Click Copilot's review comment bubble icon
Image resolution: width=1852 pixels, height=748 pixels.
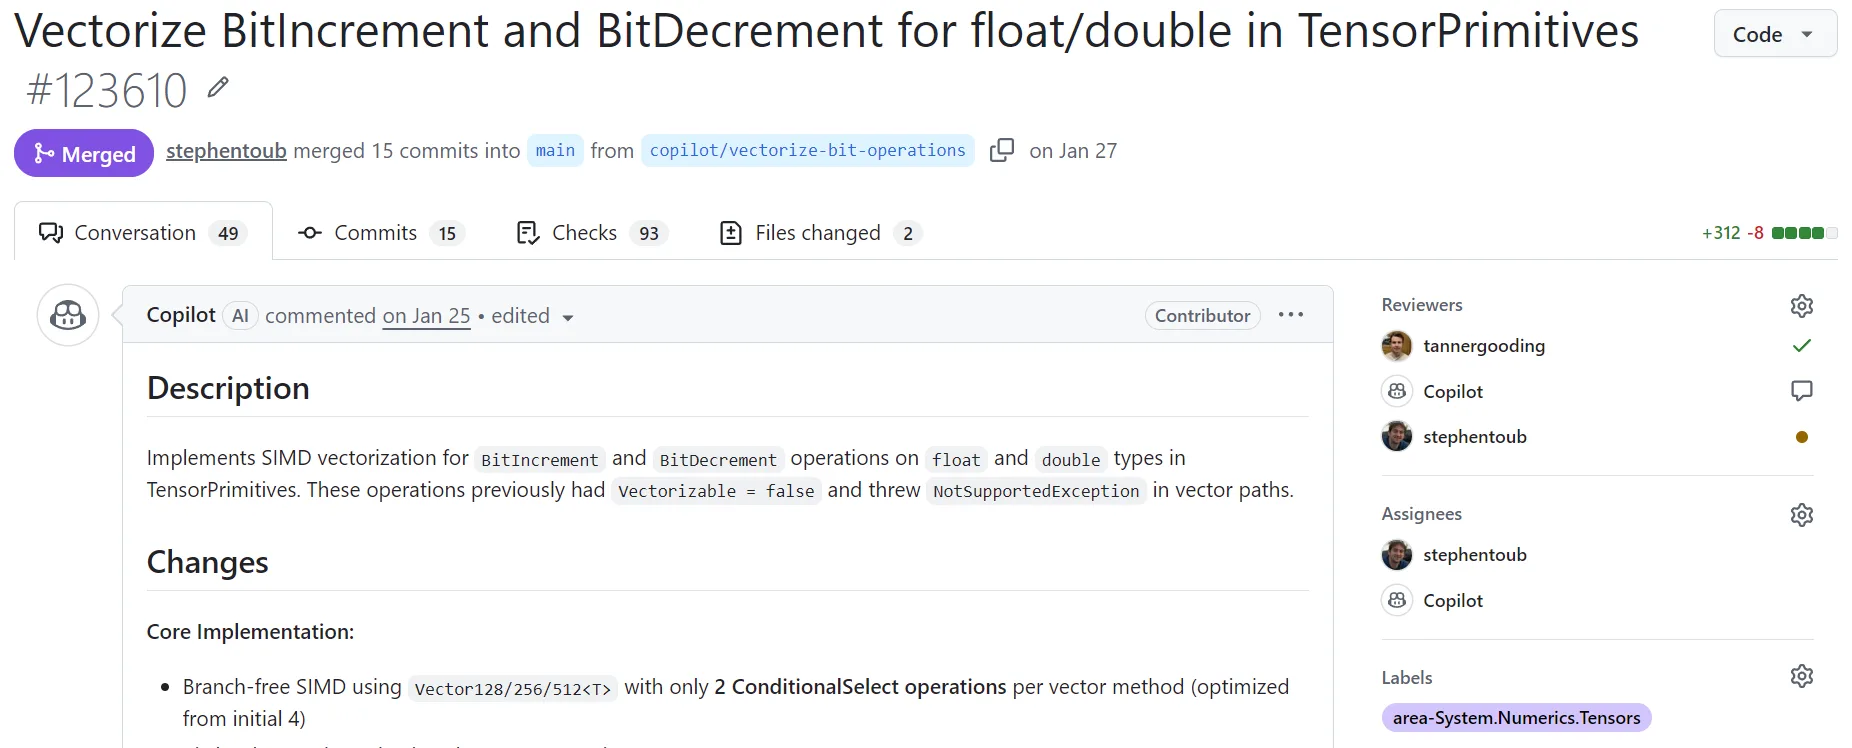[1801, 391]
